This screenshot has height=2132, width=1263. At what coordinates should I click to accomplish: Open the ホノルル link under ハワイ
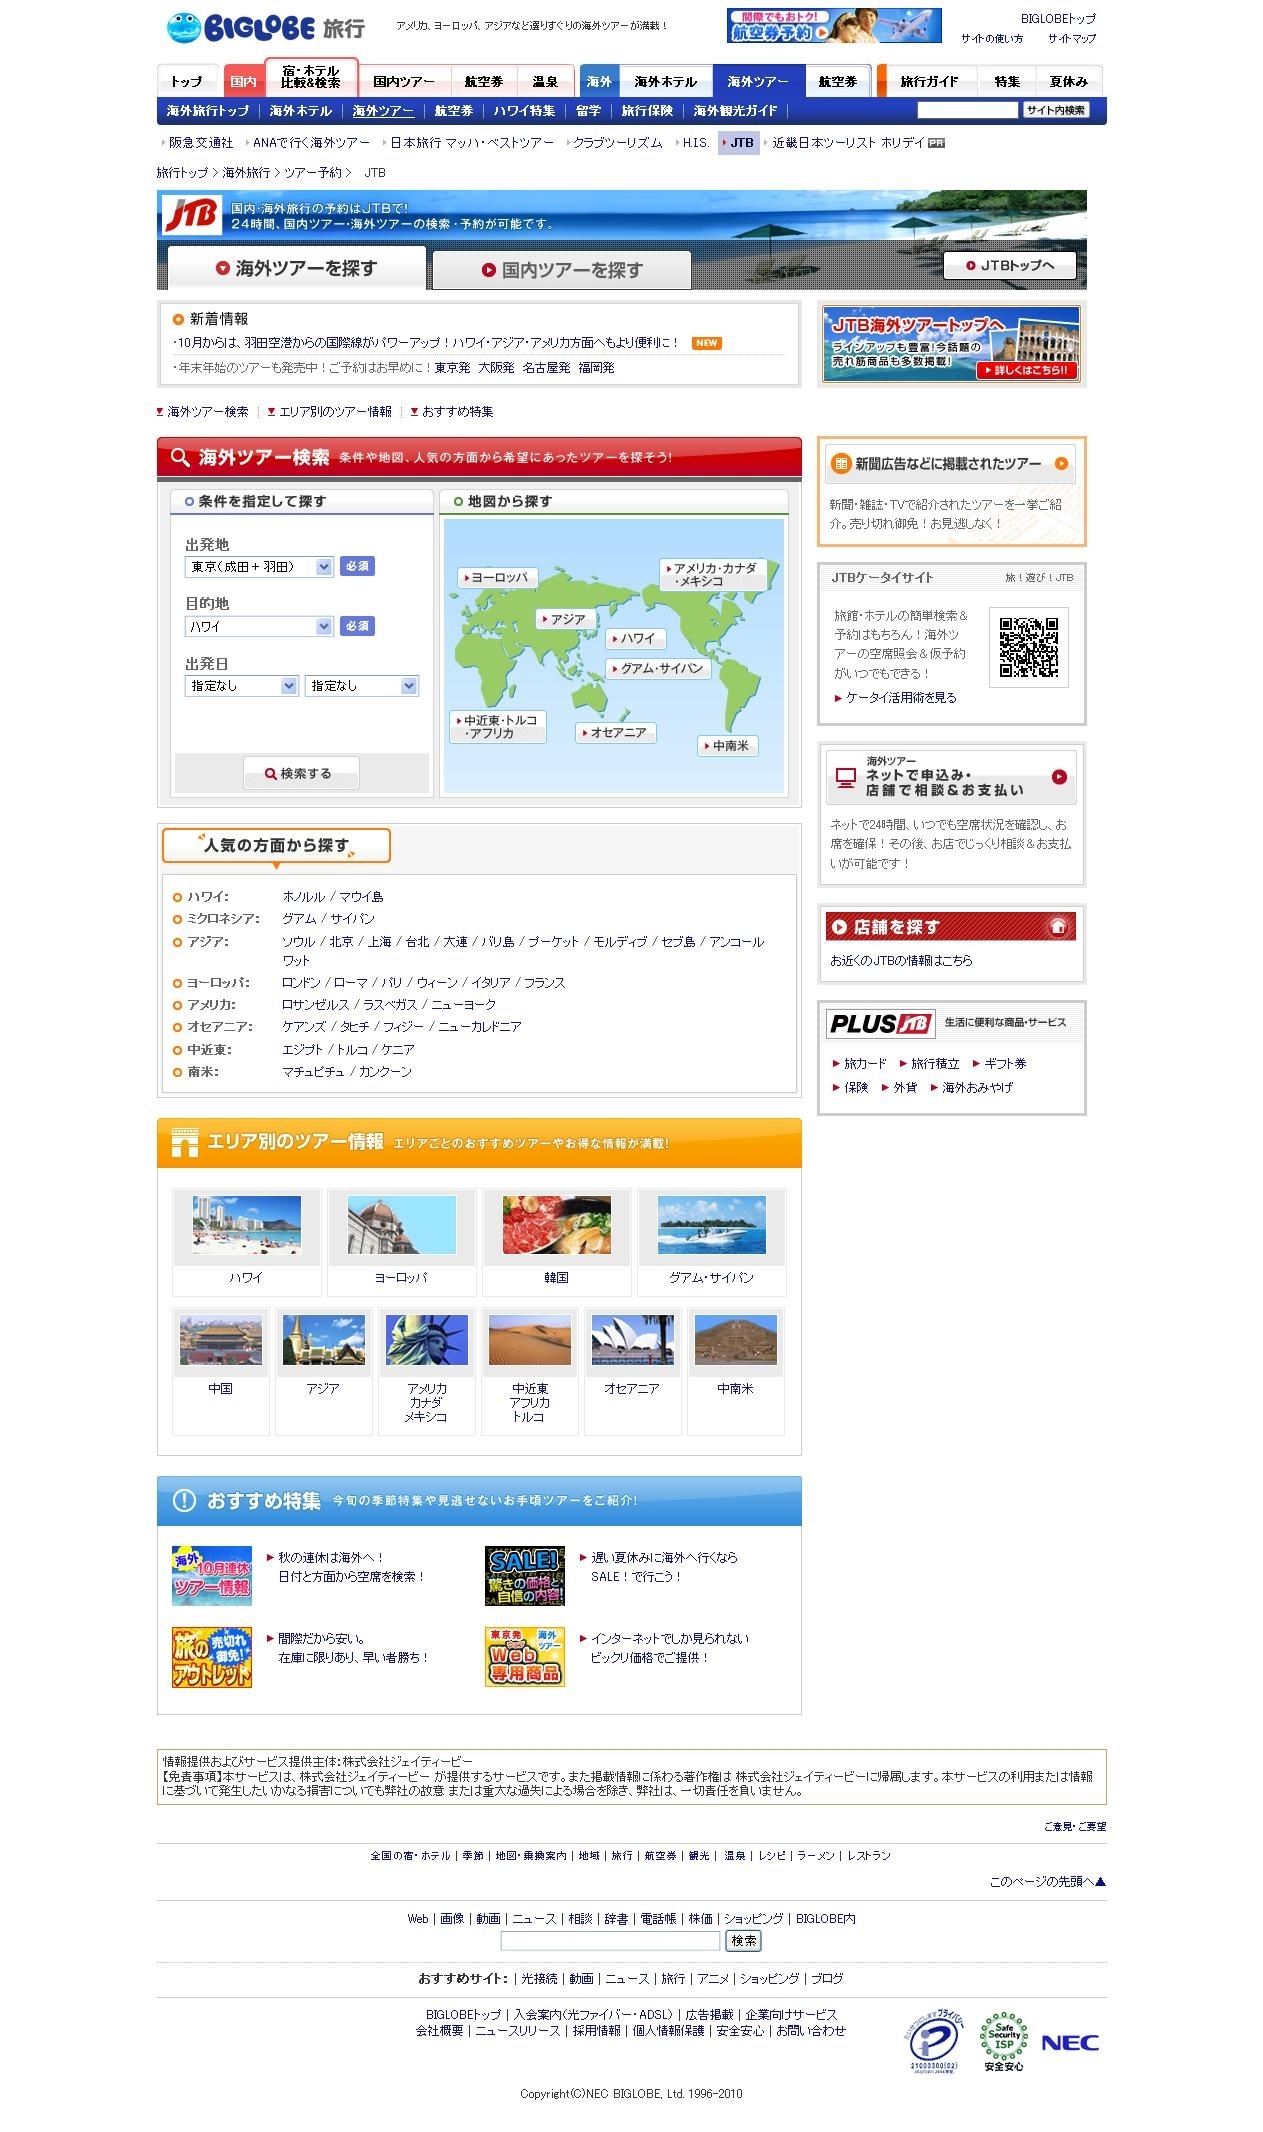(304, 896)
